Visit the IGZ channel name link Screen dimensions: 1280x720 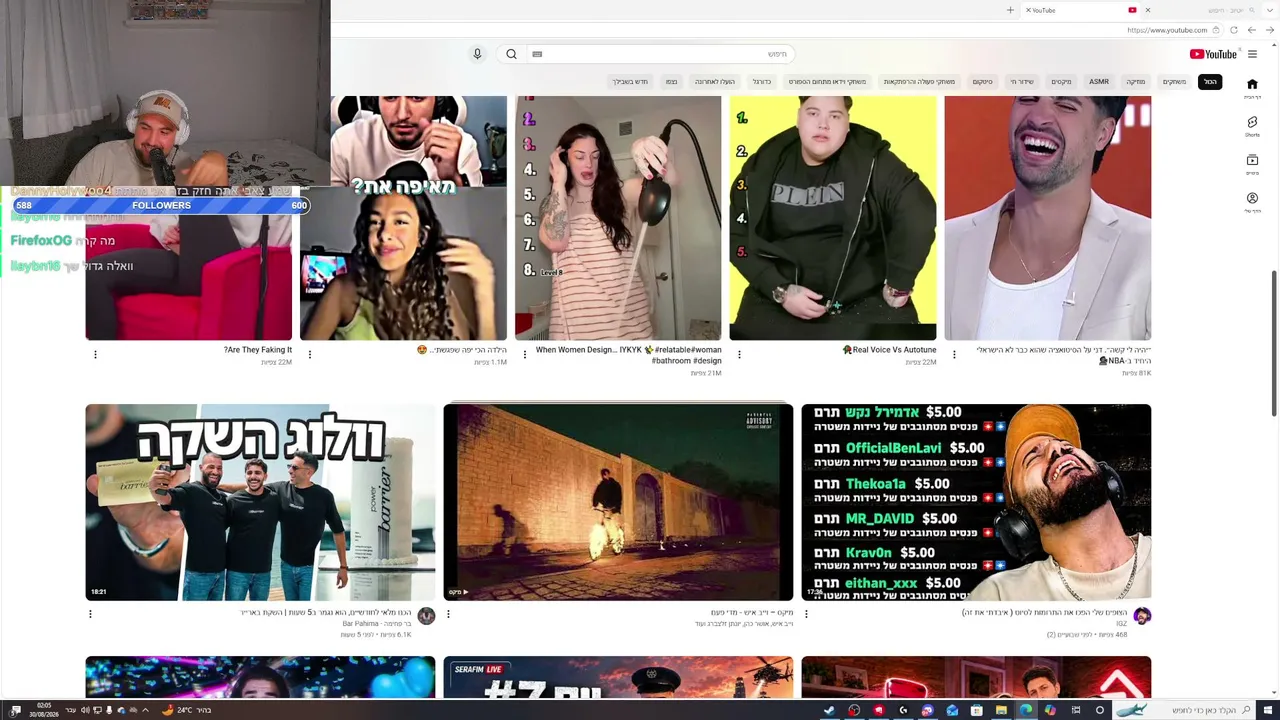[x=1121, y=623]
